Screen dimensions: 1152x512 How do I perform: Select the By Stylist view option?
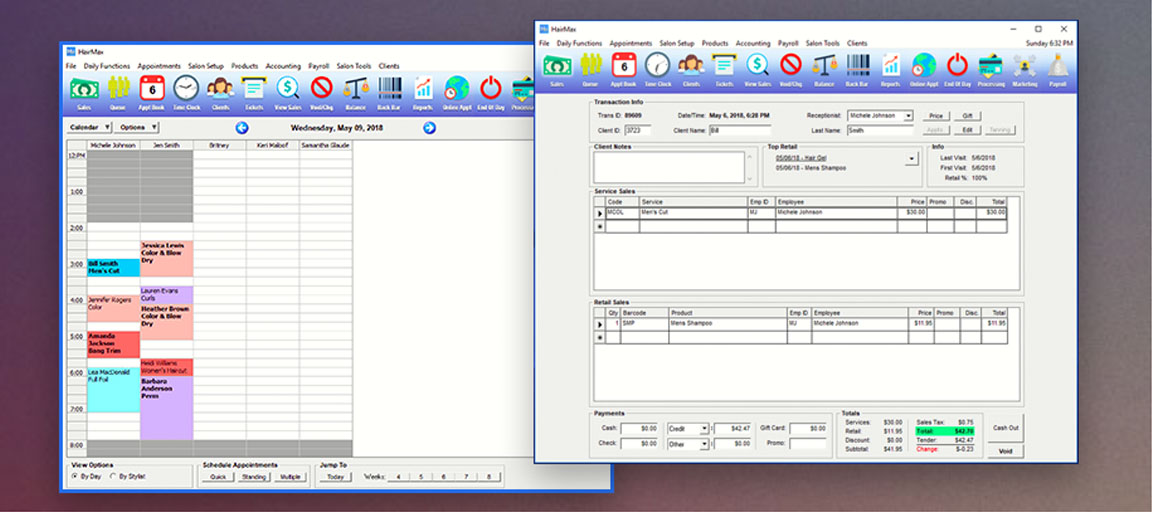click(x=112, y=477)
